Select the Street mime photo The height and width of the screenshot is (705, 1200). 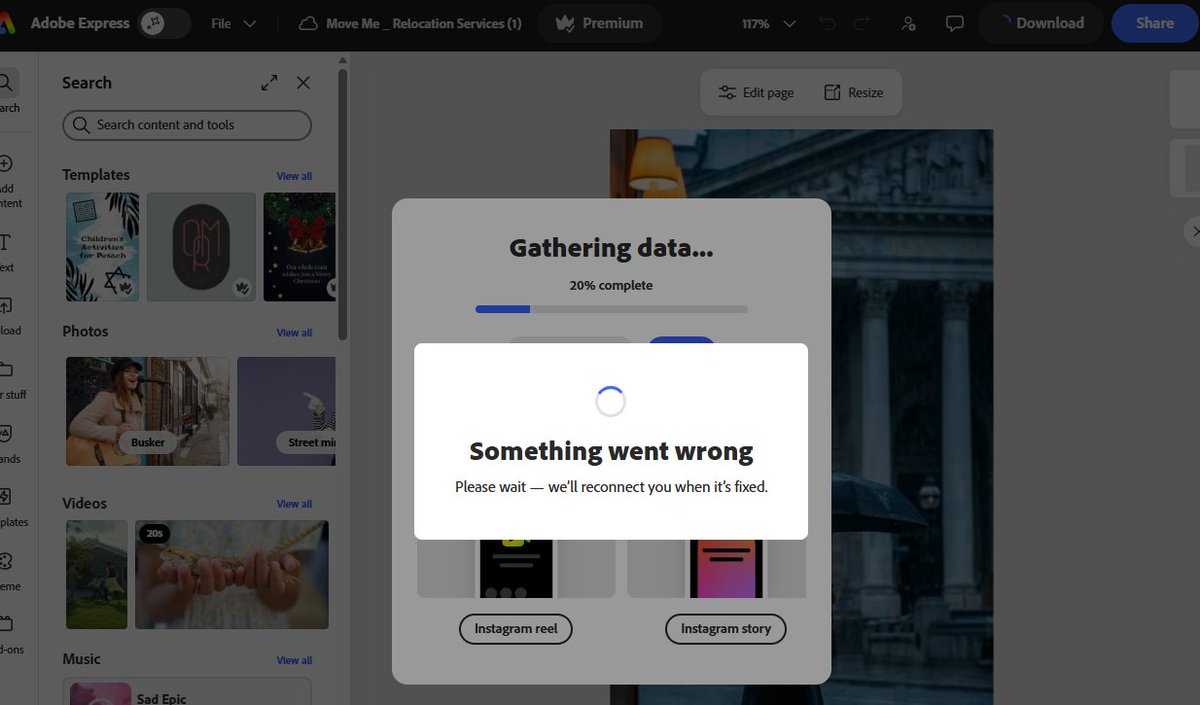[x=286, y=411]
